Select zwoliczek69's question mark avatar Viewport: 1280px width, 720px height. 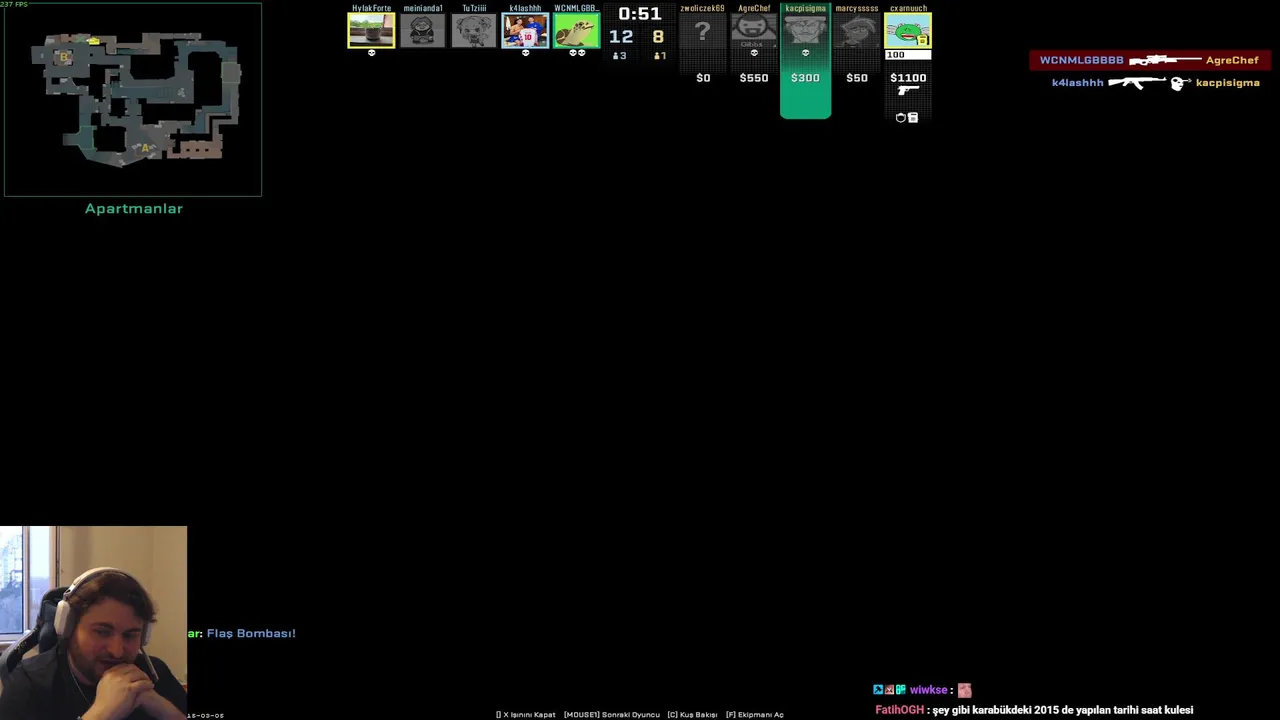click(703, 30)
